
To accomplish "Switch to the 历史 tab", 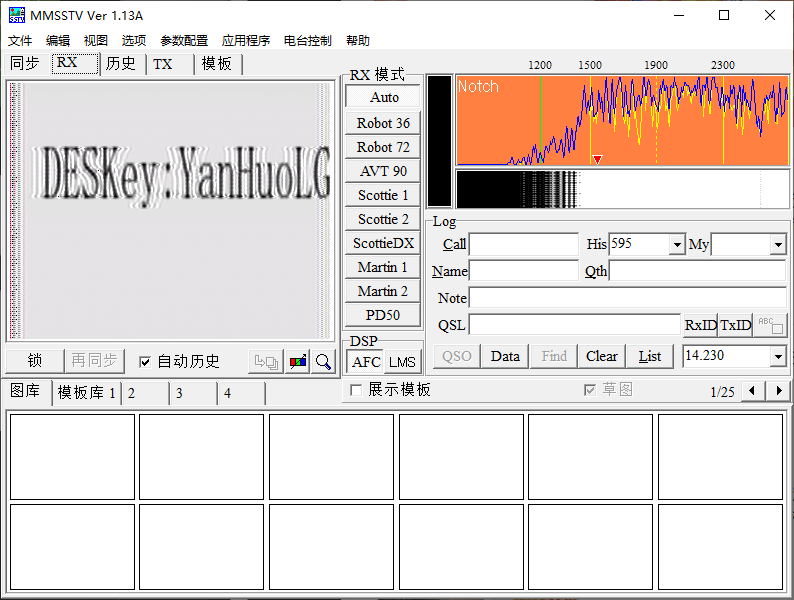I will (122, 64).
